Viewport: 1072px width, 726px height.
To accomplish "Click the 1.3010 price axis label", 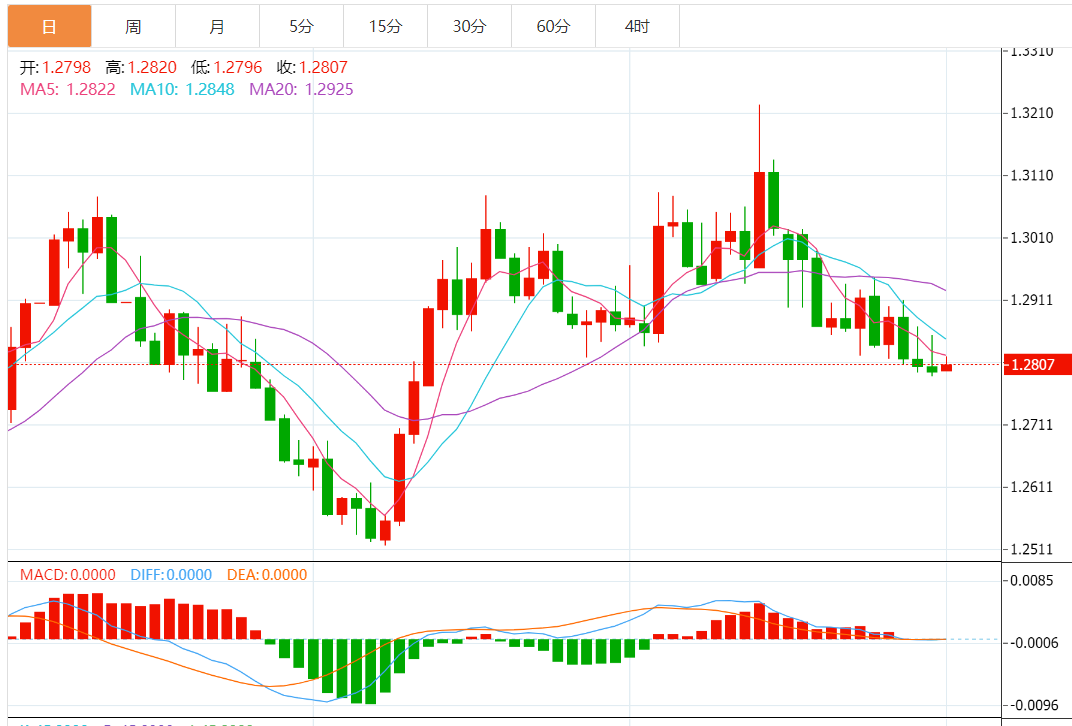I will tap(1032, 238).
